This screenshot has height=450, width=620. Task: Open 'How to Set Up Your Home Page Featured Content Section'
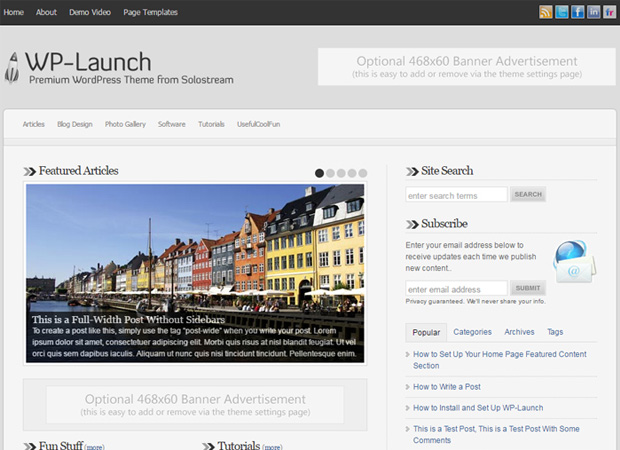[500, 360]
